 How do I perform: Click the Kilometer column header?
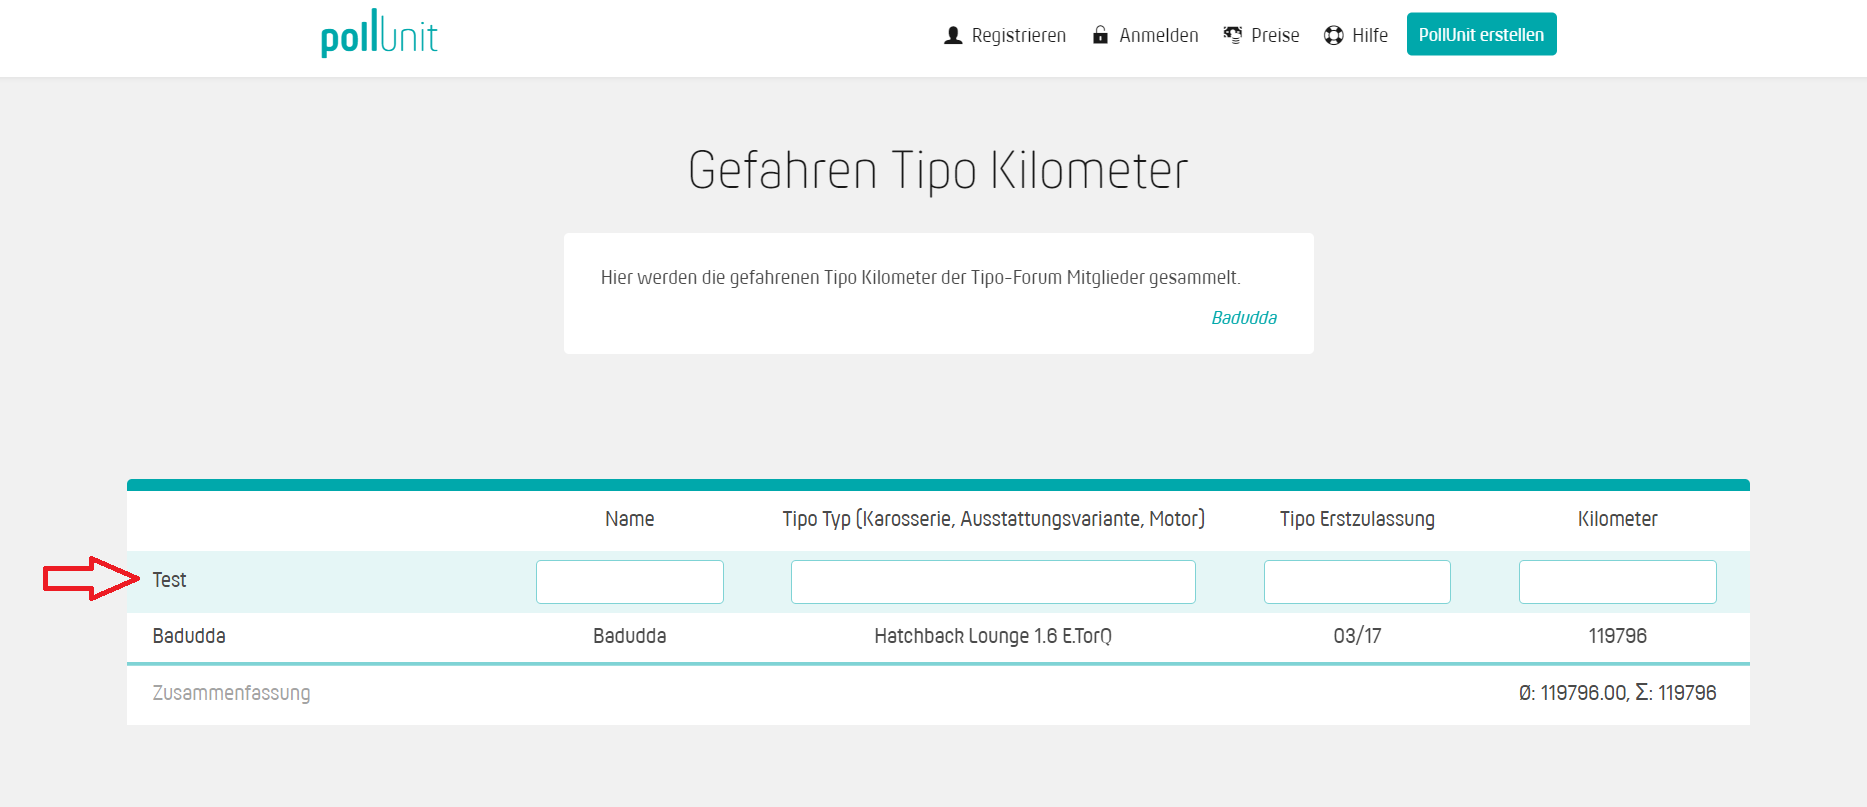click(1617, 519)
